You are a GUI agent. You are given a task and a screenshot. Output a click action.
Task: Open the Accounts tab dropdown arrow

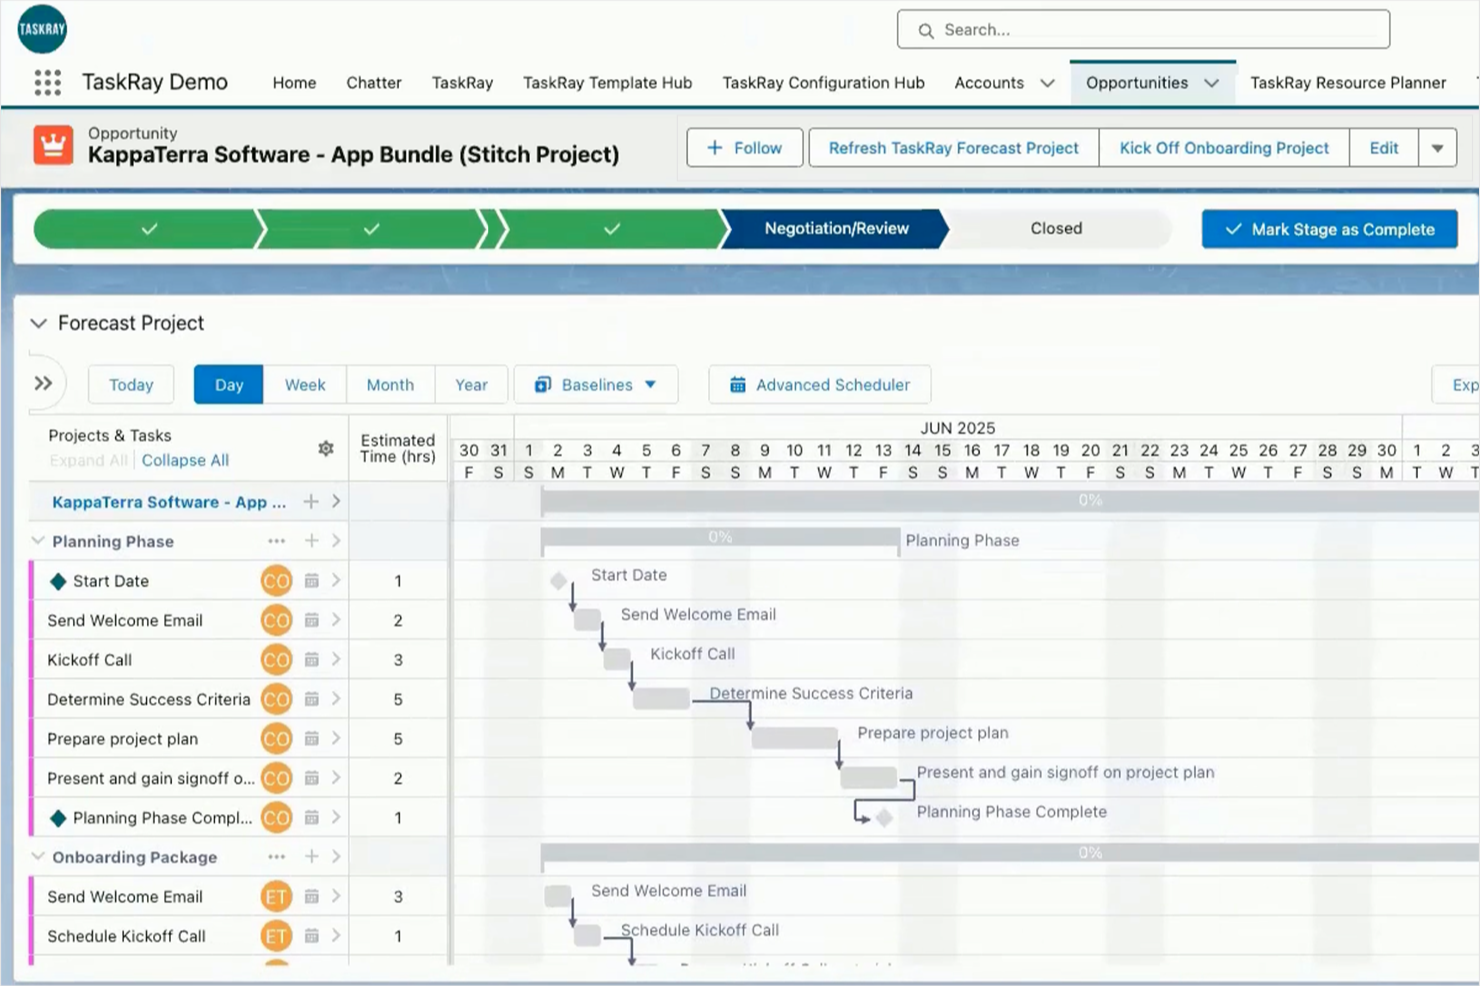click(1047, 83)
